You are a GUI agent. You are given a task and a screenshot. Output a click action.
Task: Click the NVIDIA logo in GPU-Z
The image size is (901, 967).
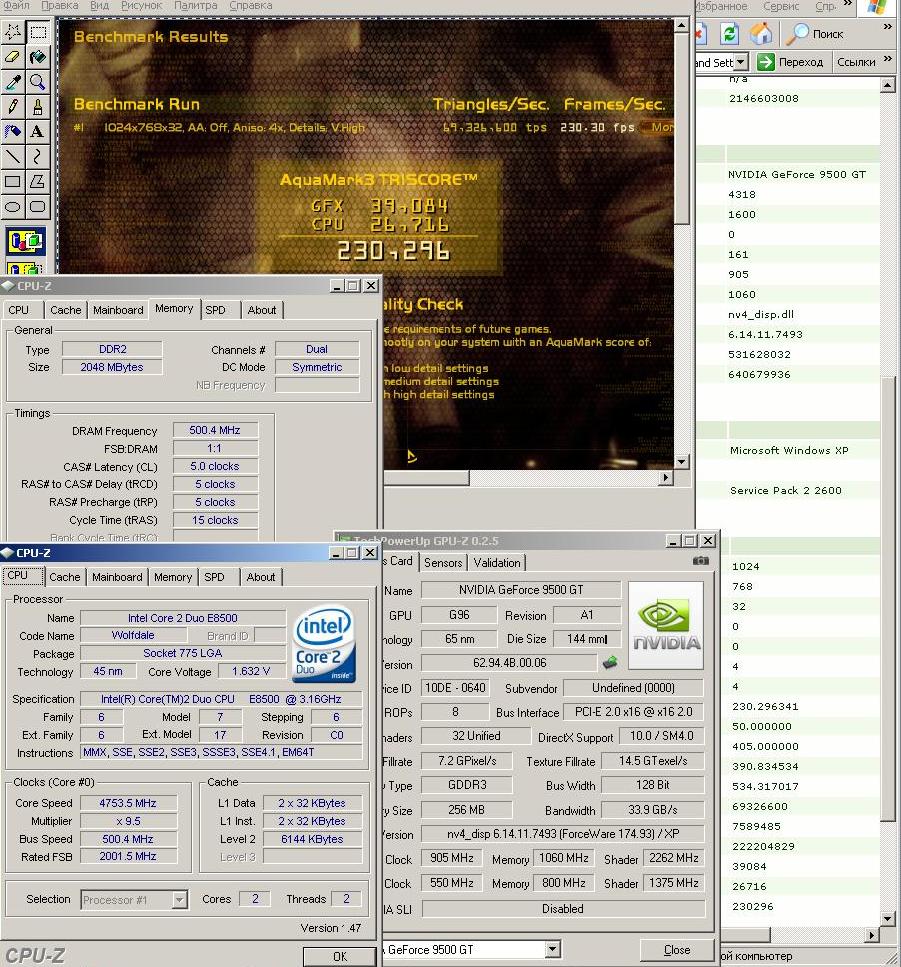point(665,625)
